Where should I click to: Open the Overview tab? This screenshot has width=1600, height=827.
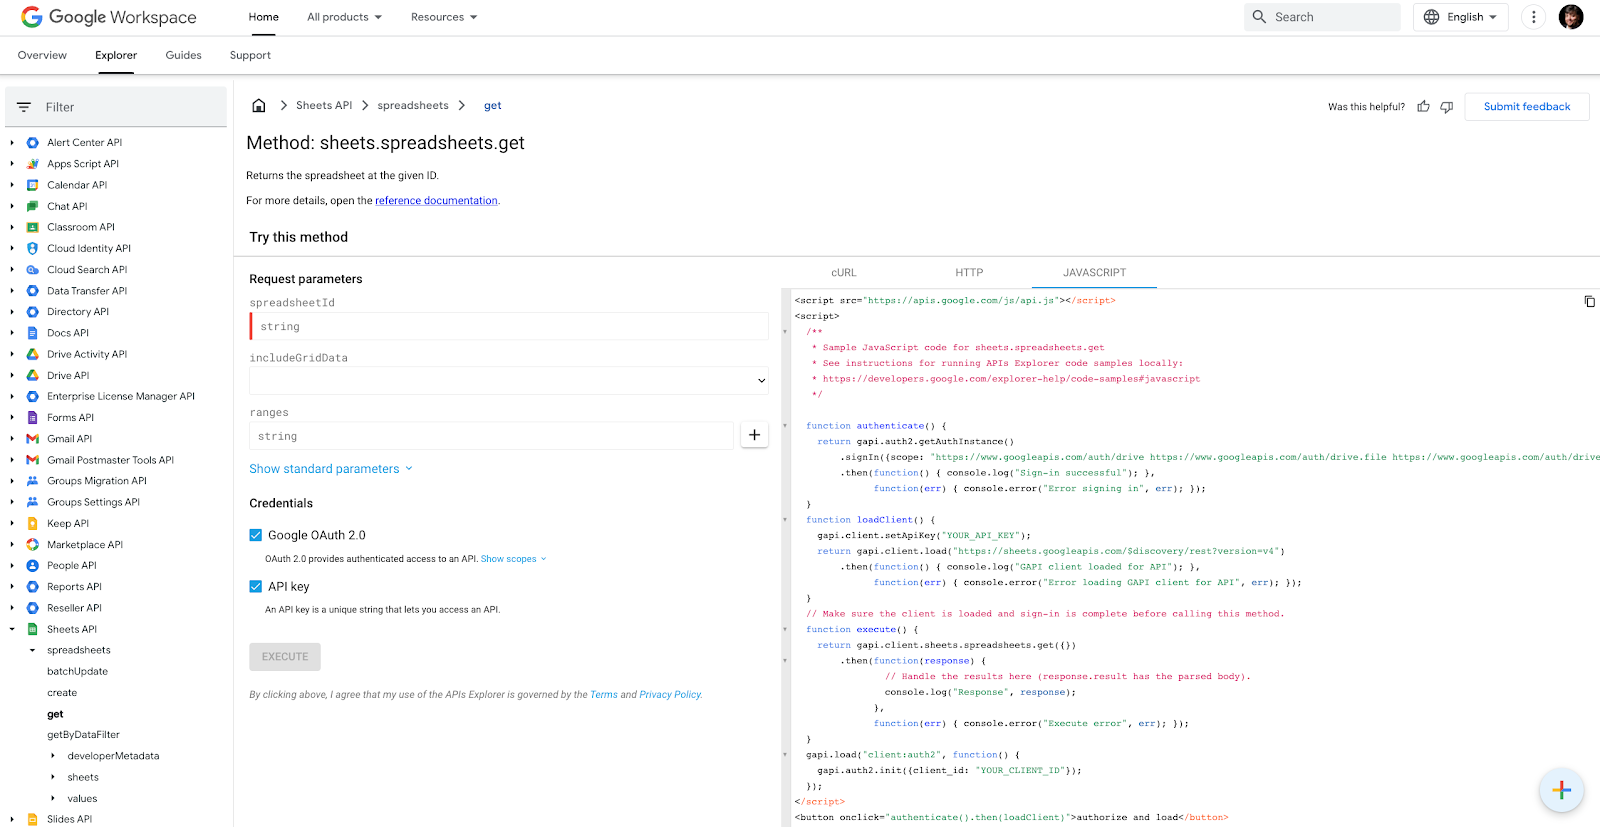(42, 55)
